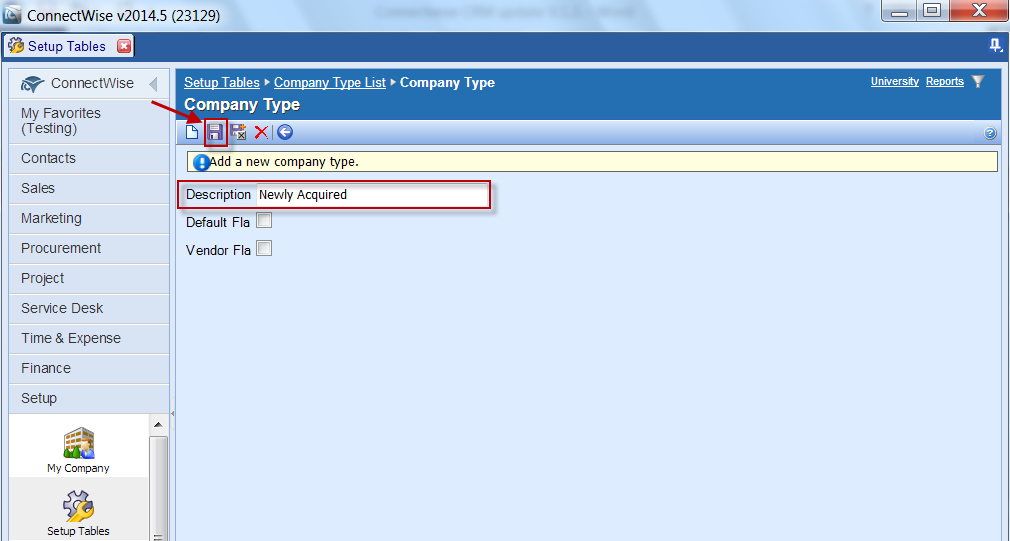Enable the Vendor Flag checkbox
Image resolution: width=1010 pixels, height=541 pixels.
tap(264, 249)
